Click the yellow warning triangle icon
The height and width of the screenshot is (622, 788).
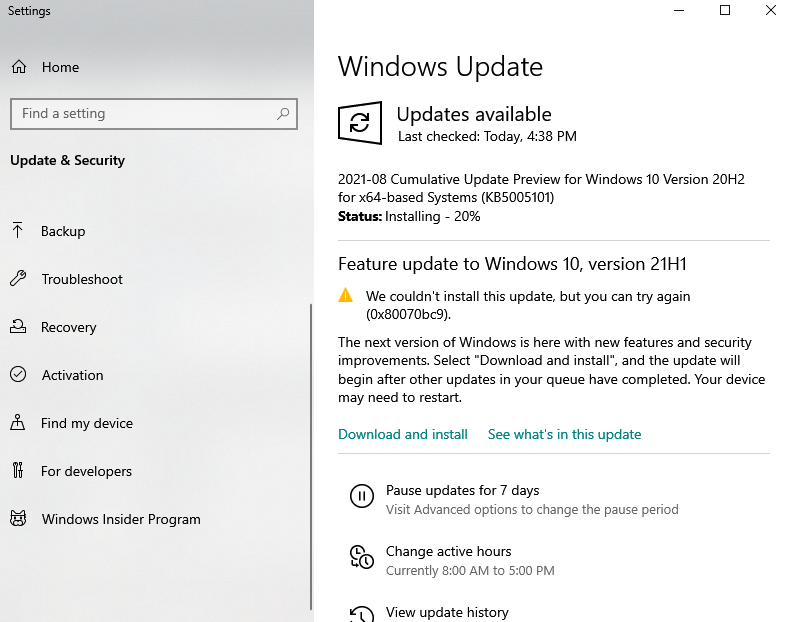coord(346,295)
